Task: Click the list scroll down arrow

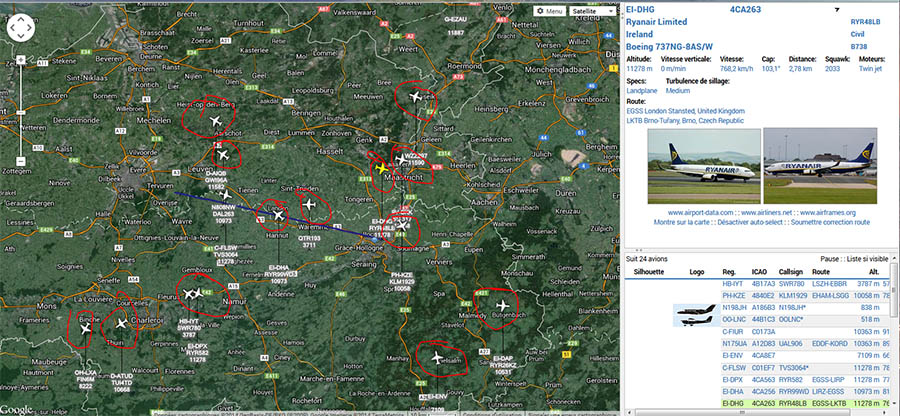Action: (894, 404)
